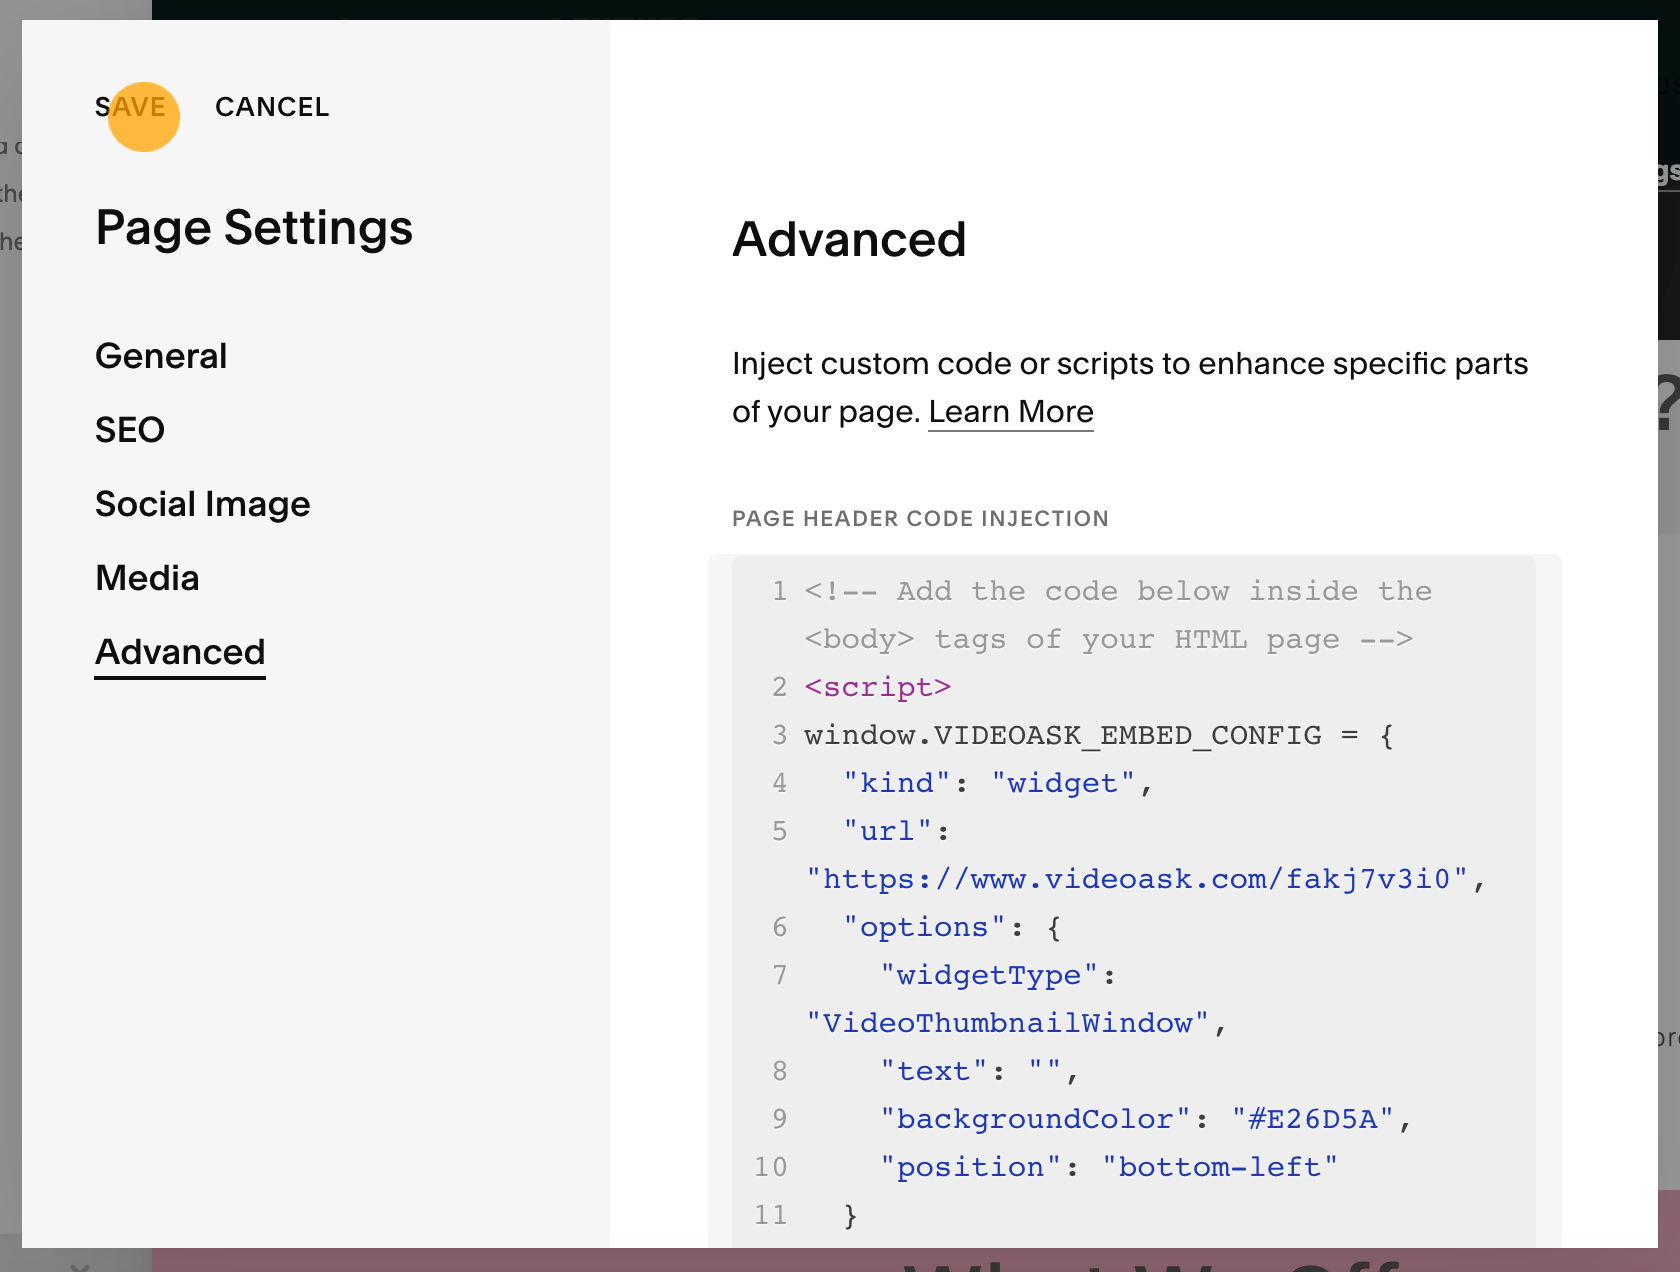Click the "options": { line

(951, 927)
